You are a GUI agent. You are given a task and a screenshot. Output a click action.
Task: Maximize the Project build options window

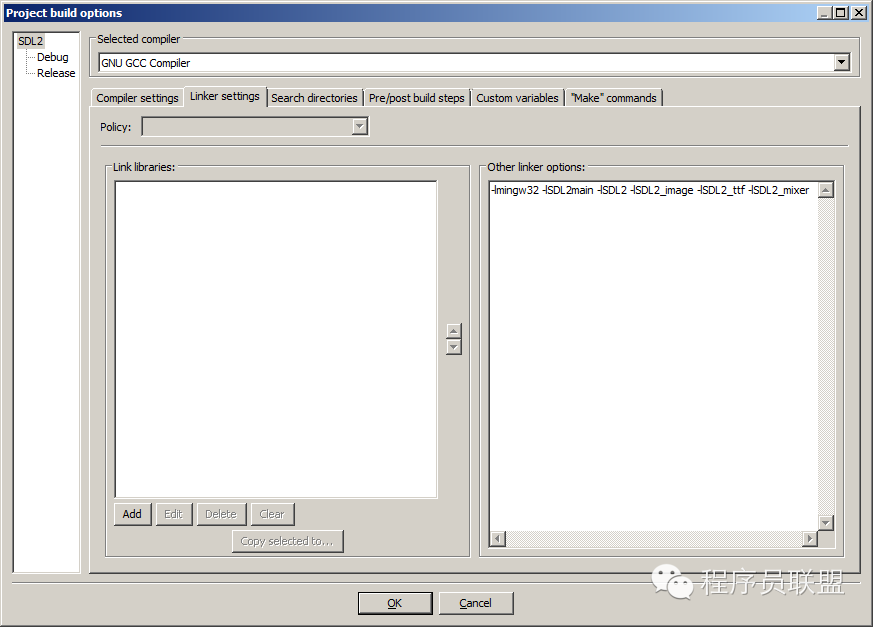pos(841,12)
